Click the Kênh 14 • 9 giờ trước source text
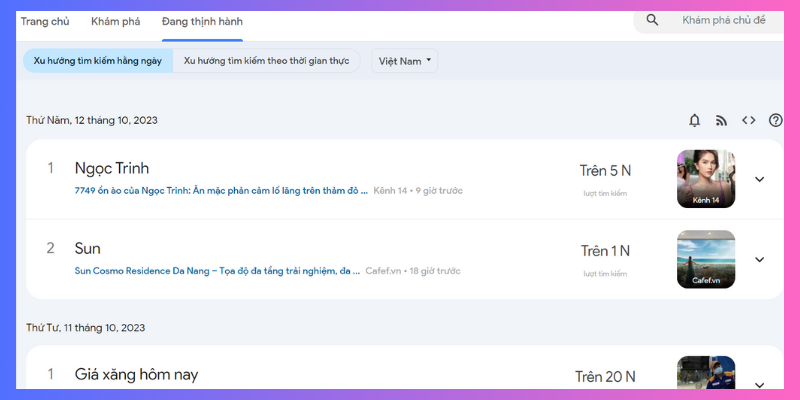 [x=418, y=191]
